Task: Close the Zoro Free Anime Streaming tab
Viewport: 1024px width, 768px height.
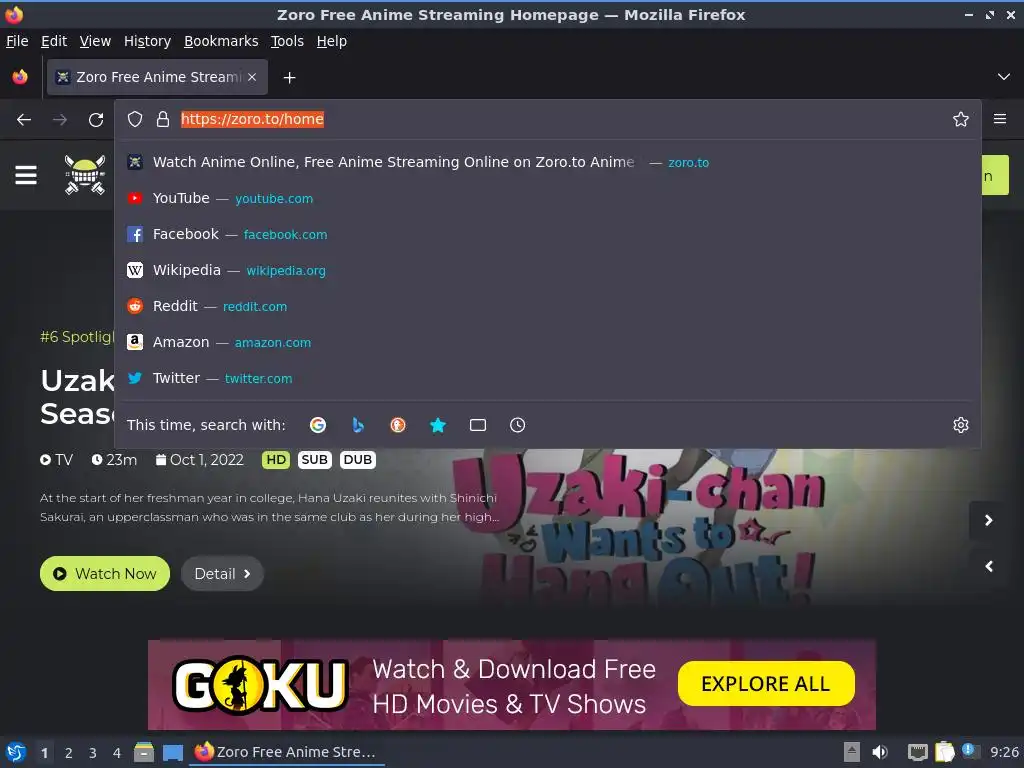Action: point(252,77)
